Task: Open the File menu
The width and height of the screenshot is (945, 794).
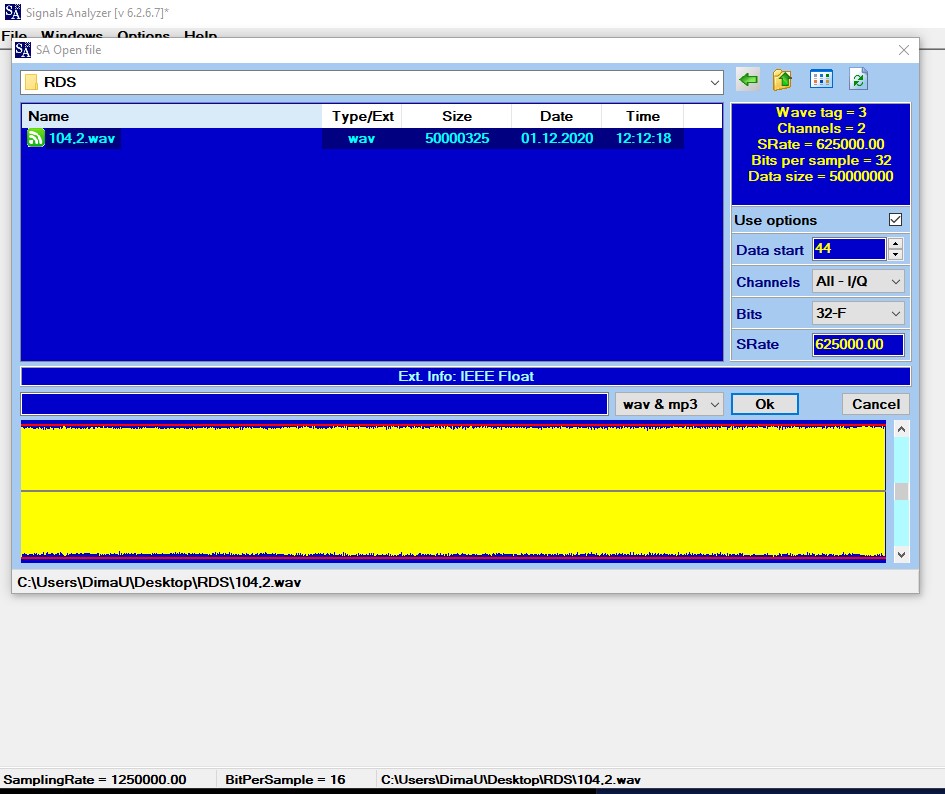Action: [x=14, y=35]
